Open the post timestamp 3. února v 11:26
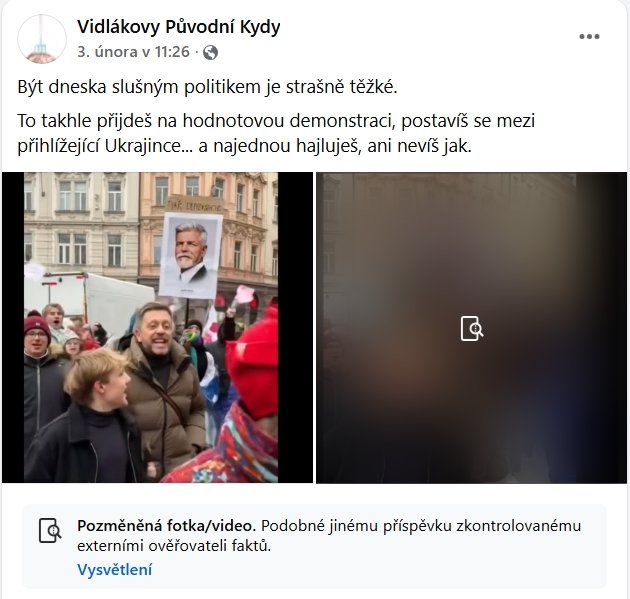630x599 pixels. (133, 52)
